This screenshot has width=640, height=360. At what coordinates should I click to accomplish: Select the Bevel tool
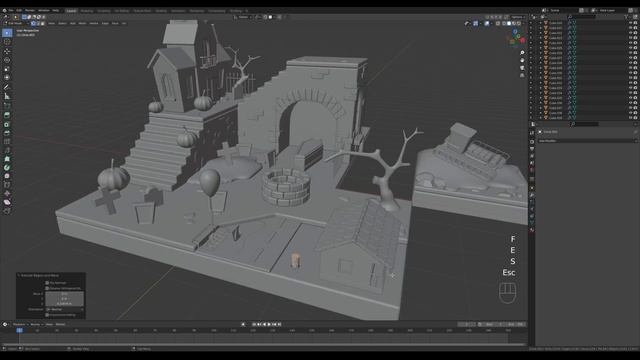coord(7,133)
